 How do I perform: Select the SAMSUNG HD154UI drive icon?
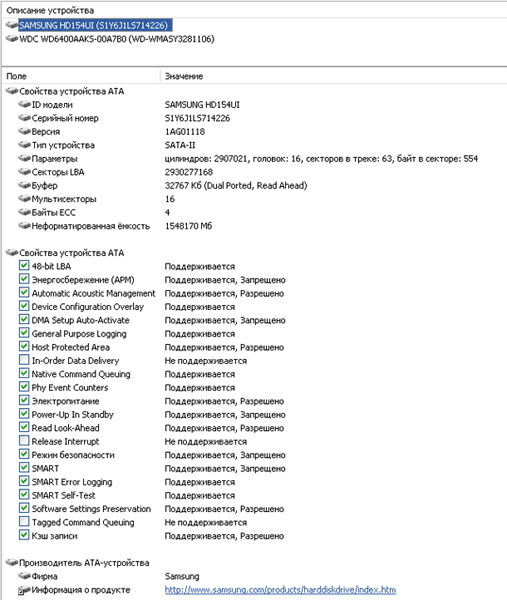pos(12,25)
